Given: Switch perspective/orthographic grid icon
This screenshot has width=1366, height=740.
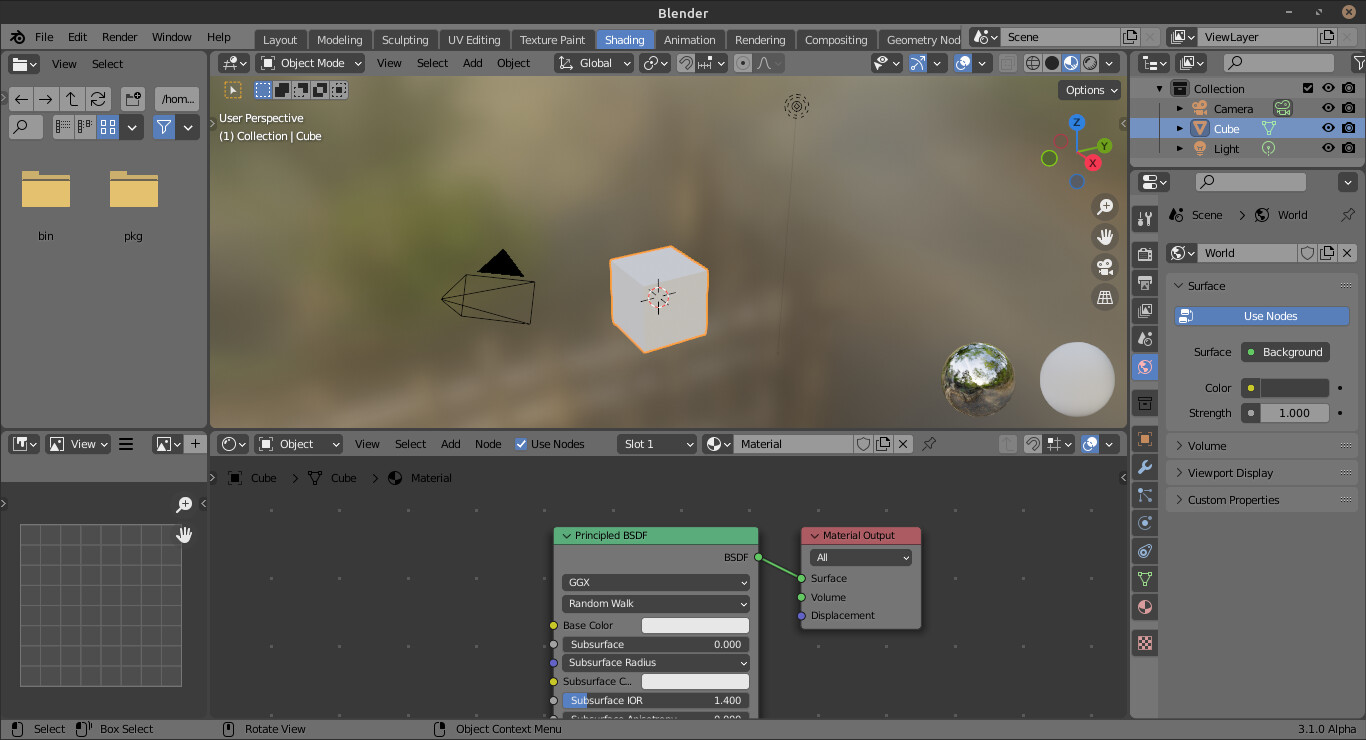Looking at the screenshot, I should click(1105, 297).
